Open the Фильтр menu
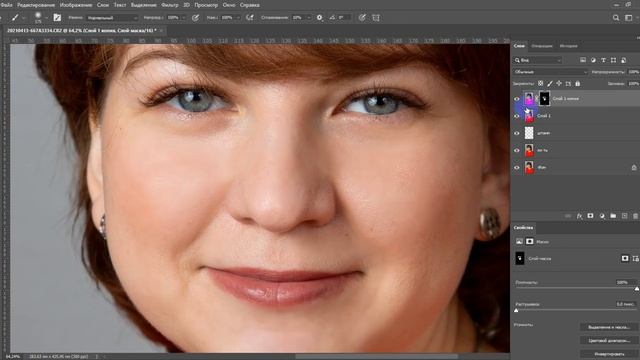Viewport: 640px width, 360px height. click(x=170, y=5)
